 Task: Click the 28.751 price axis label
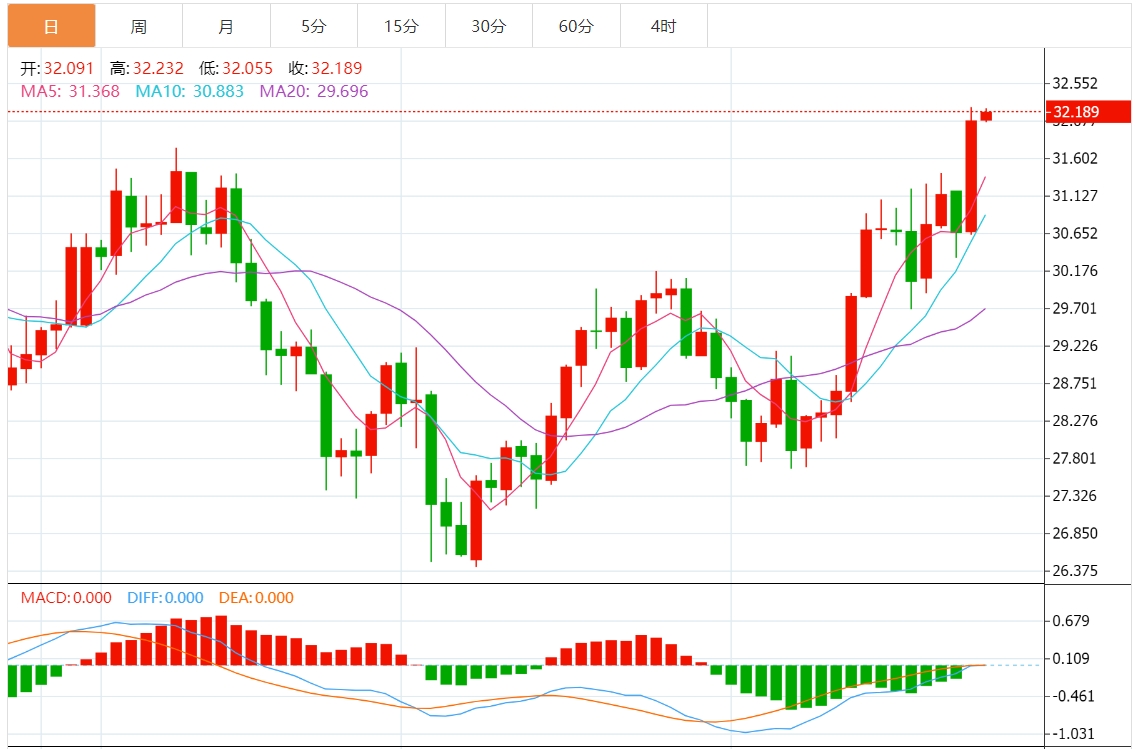coord(1075,383)
